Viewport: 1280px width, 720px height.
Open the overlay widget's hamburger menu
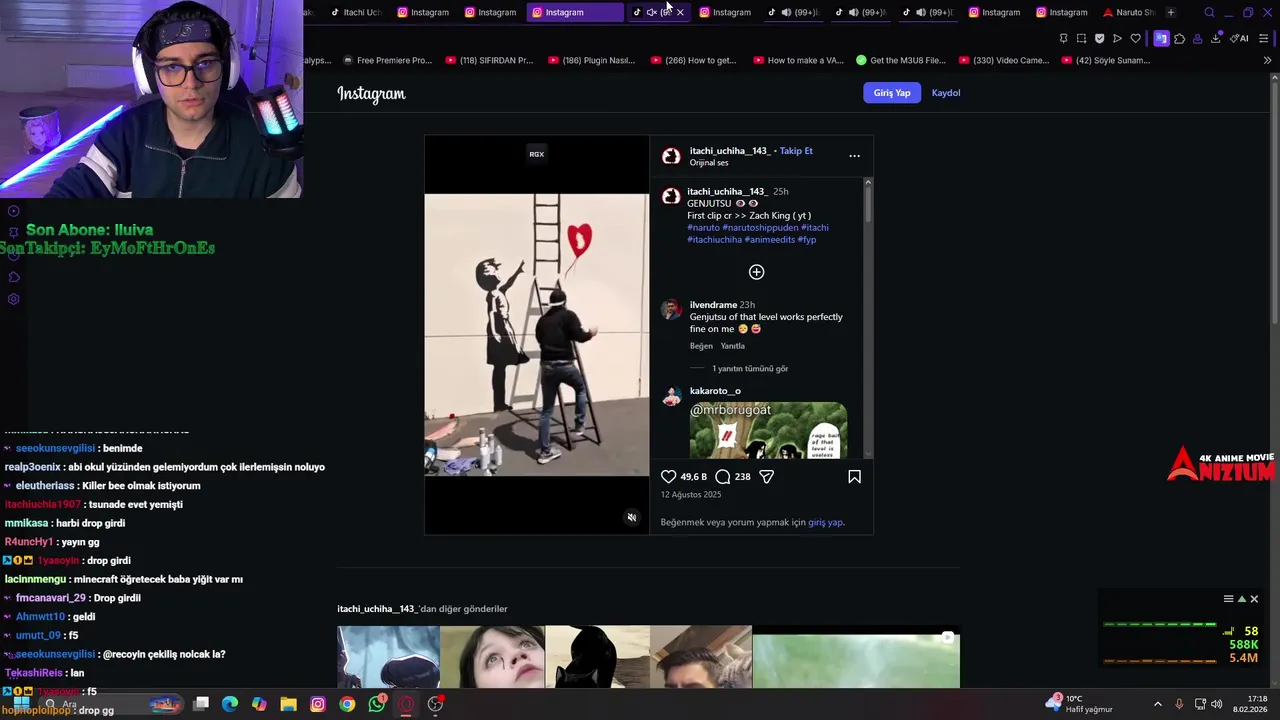point(1228,599)
